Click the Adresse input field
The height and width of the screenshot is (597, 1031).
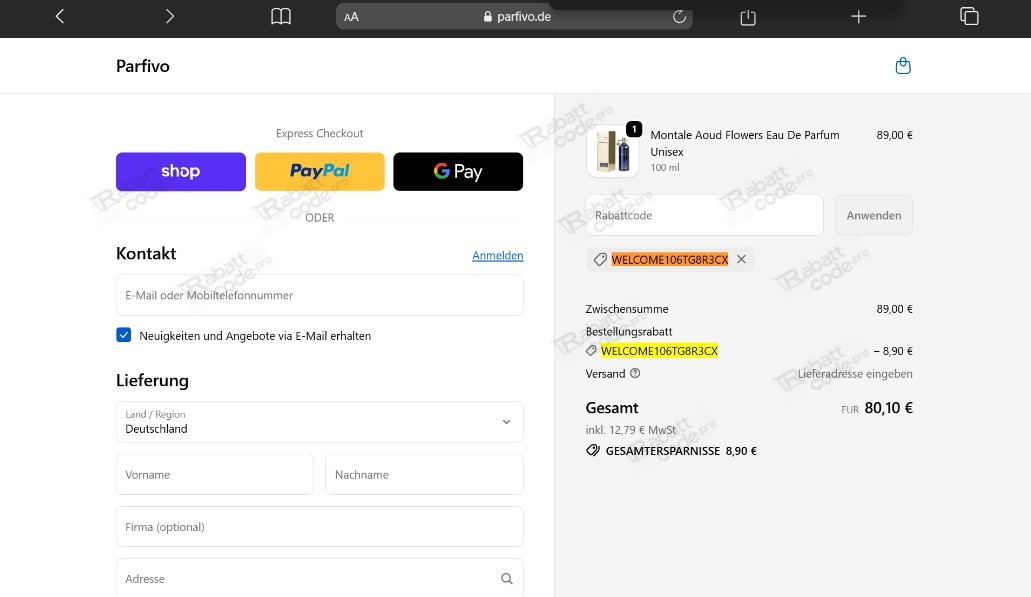(320, 579)
